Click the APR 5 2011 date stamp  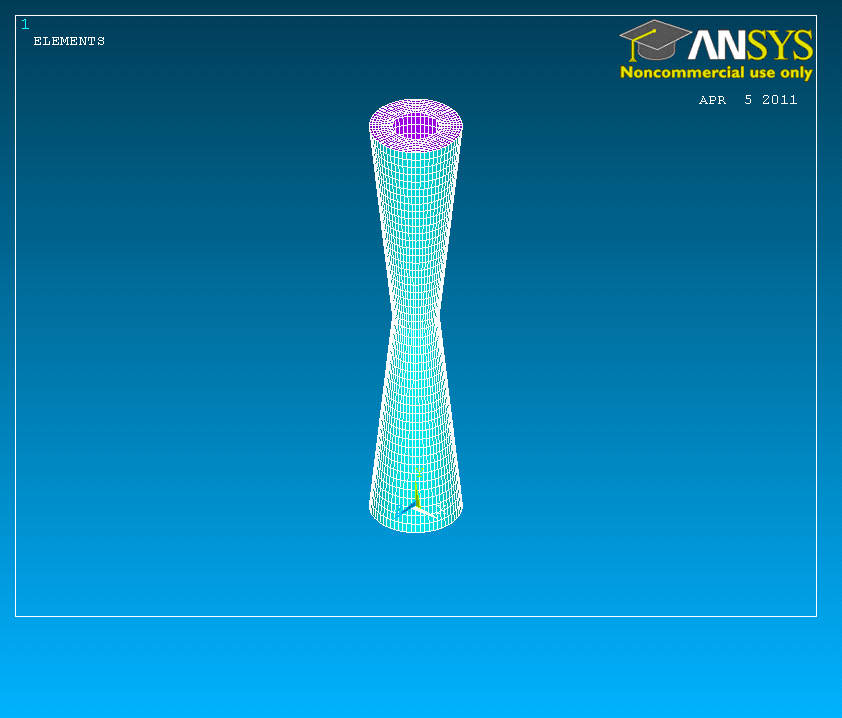(747, 100)
